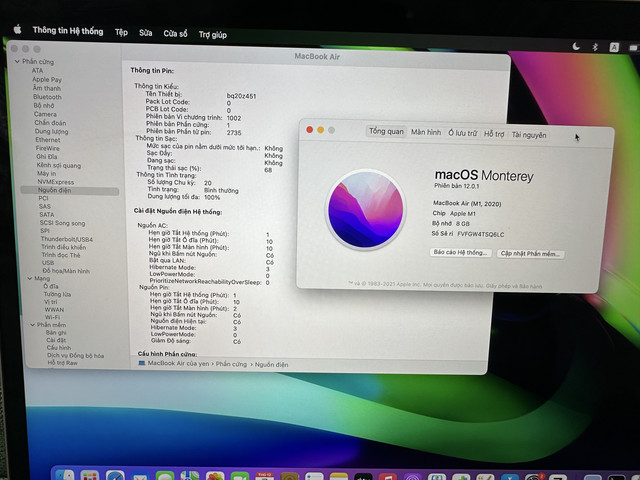Open Launchpad from the Dock
The height and width of the screenshot is (480, 640).
[x=89, y=476]
